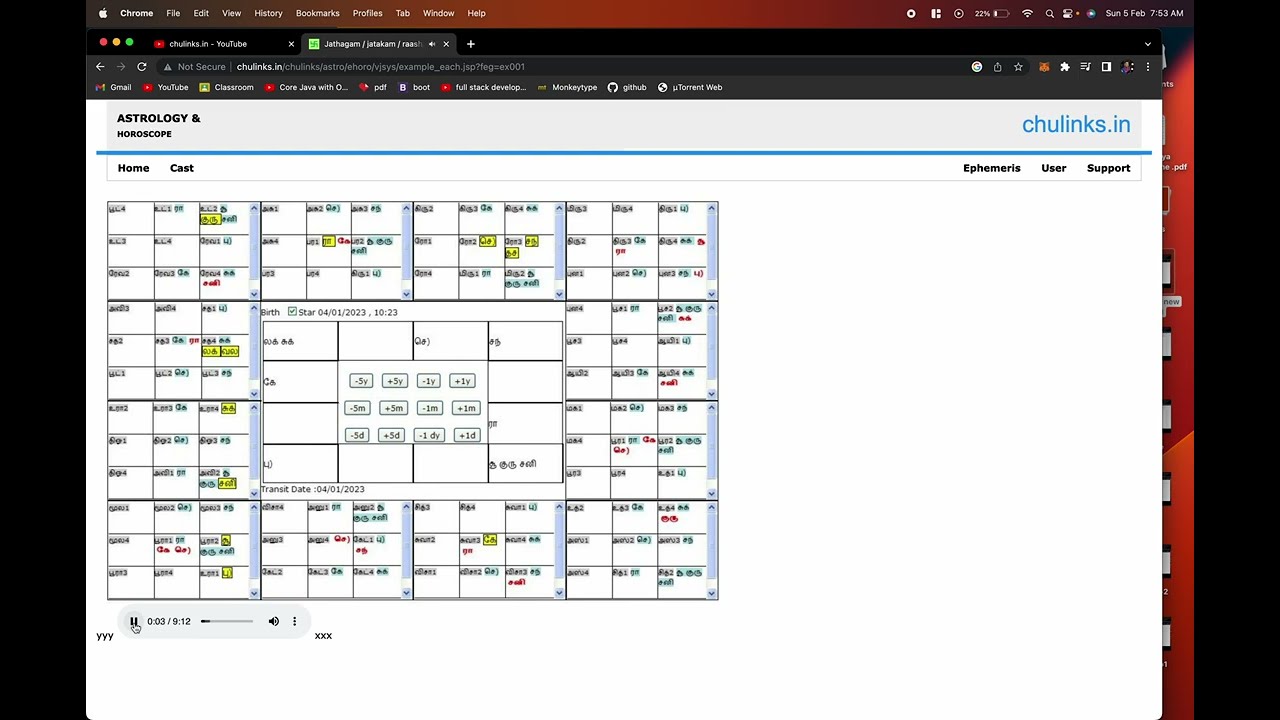Click the chulinks.in site logo link
Screen dimensions: 1280x720
pos(1076,124)
